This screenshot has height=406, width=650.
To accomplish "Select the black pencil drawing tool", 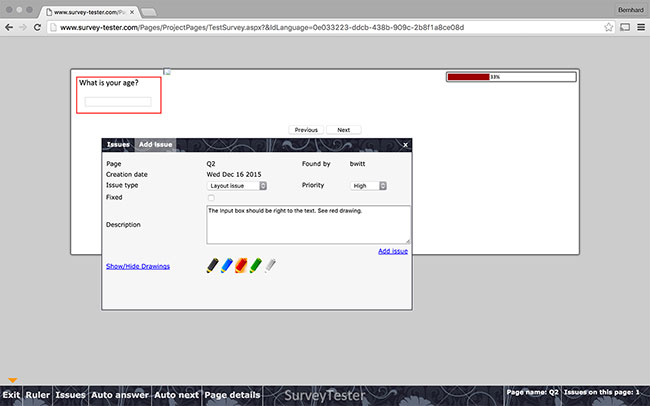I will 212,266.
